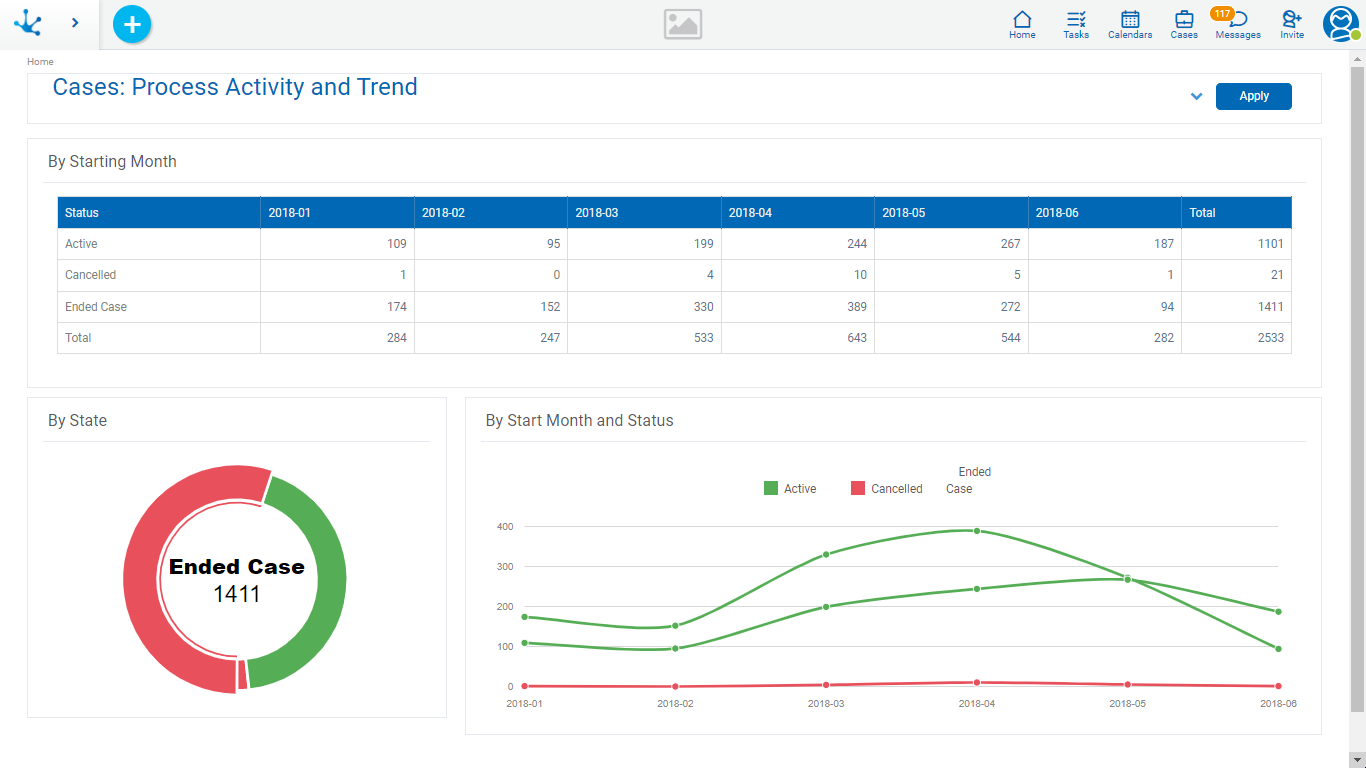
Task: Toggle Cancelled series in chart legend
Action: click(886, 489)
